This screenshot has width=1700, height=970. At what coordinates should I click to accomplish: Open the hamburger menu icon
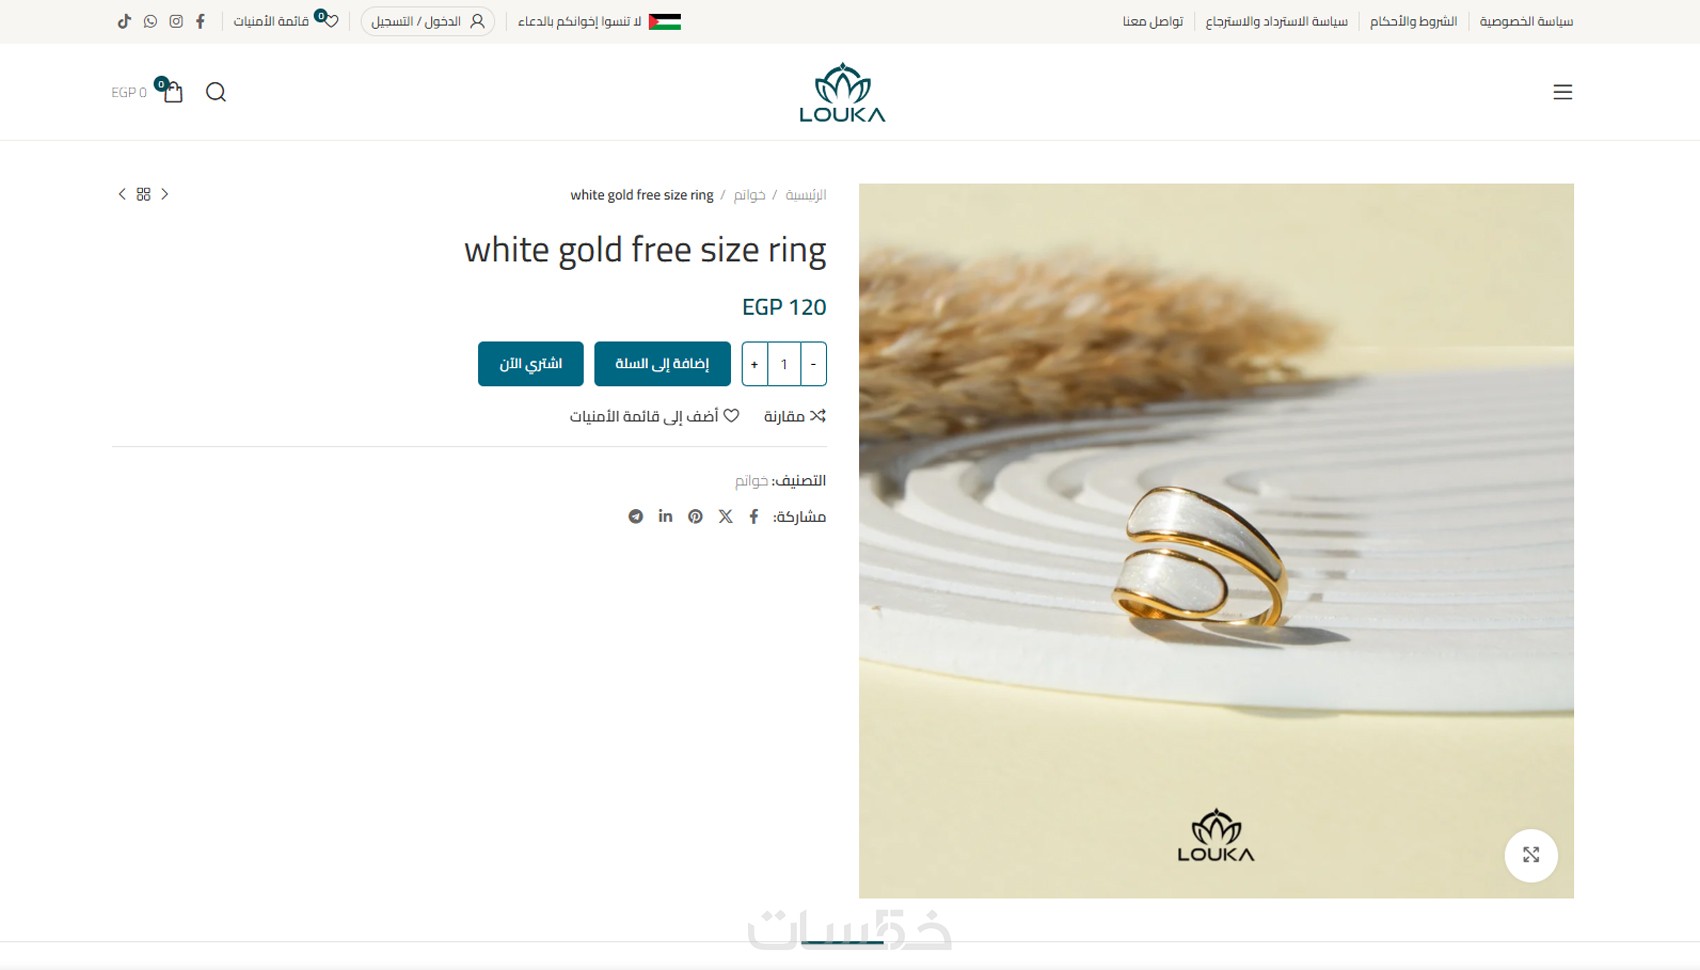1562,92
